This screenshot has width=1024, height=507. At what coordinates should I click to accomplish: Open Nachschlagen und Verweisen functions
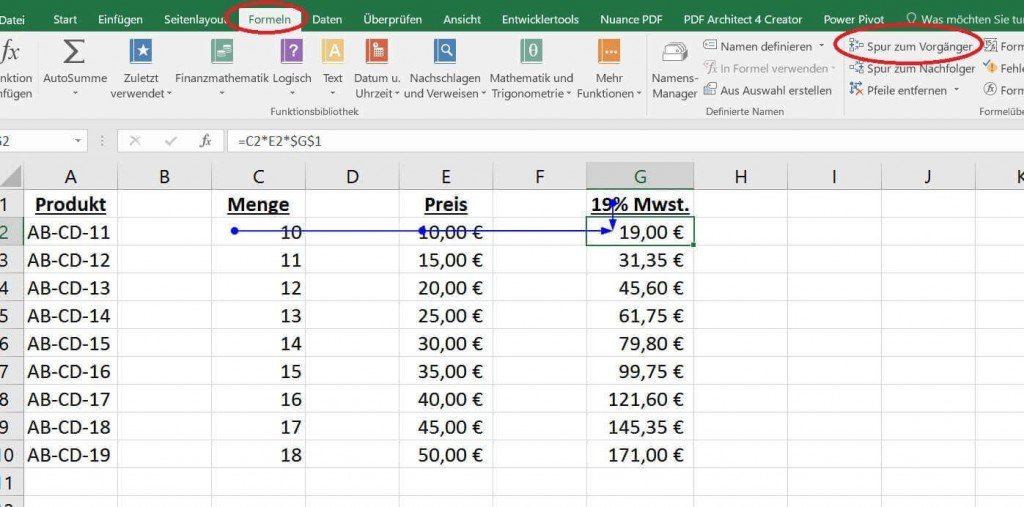coord(445,51)
